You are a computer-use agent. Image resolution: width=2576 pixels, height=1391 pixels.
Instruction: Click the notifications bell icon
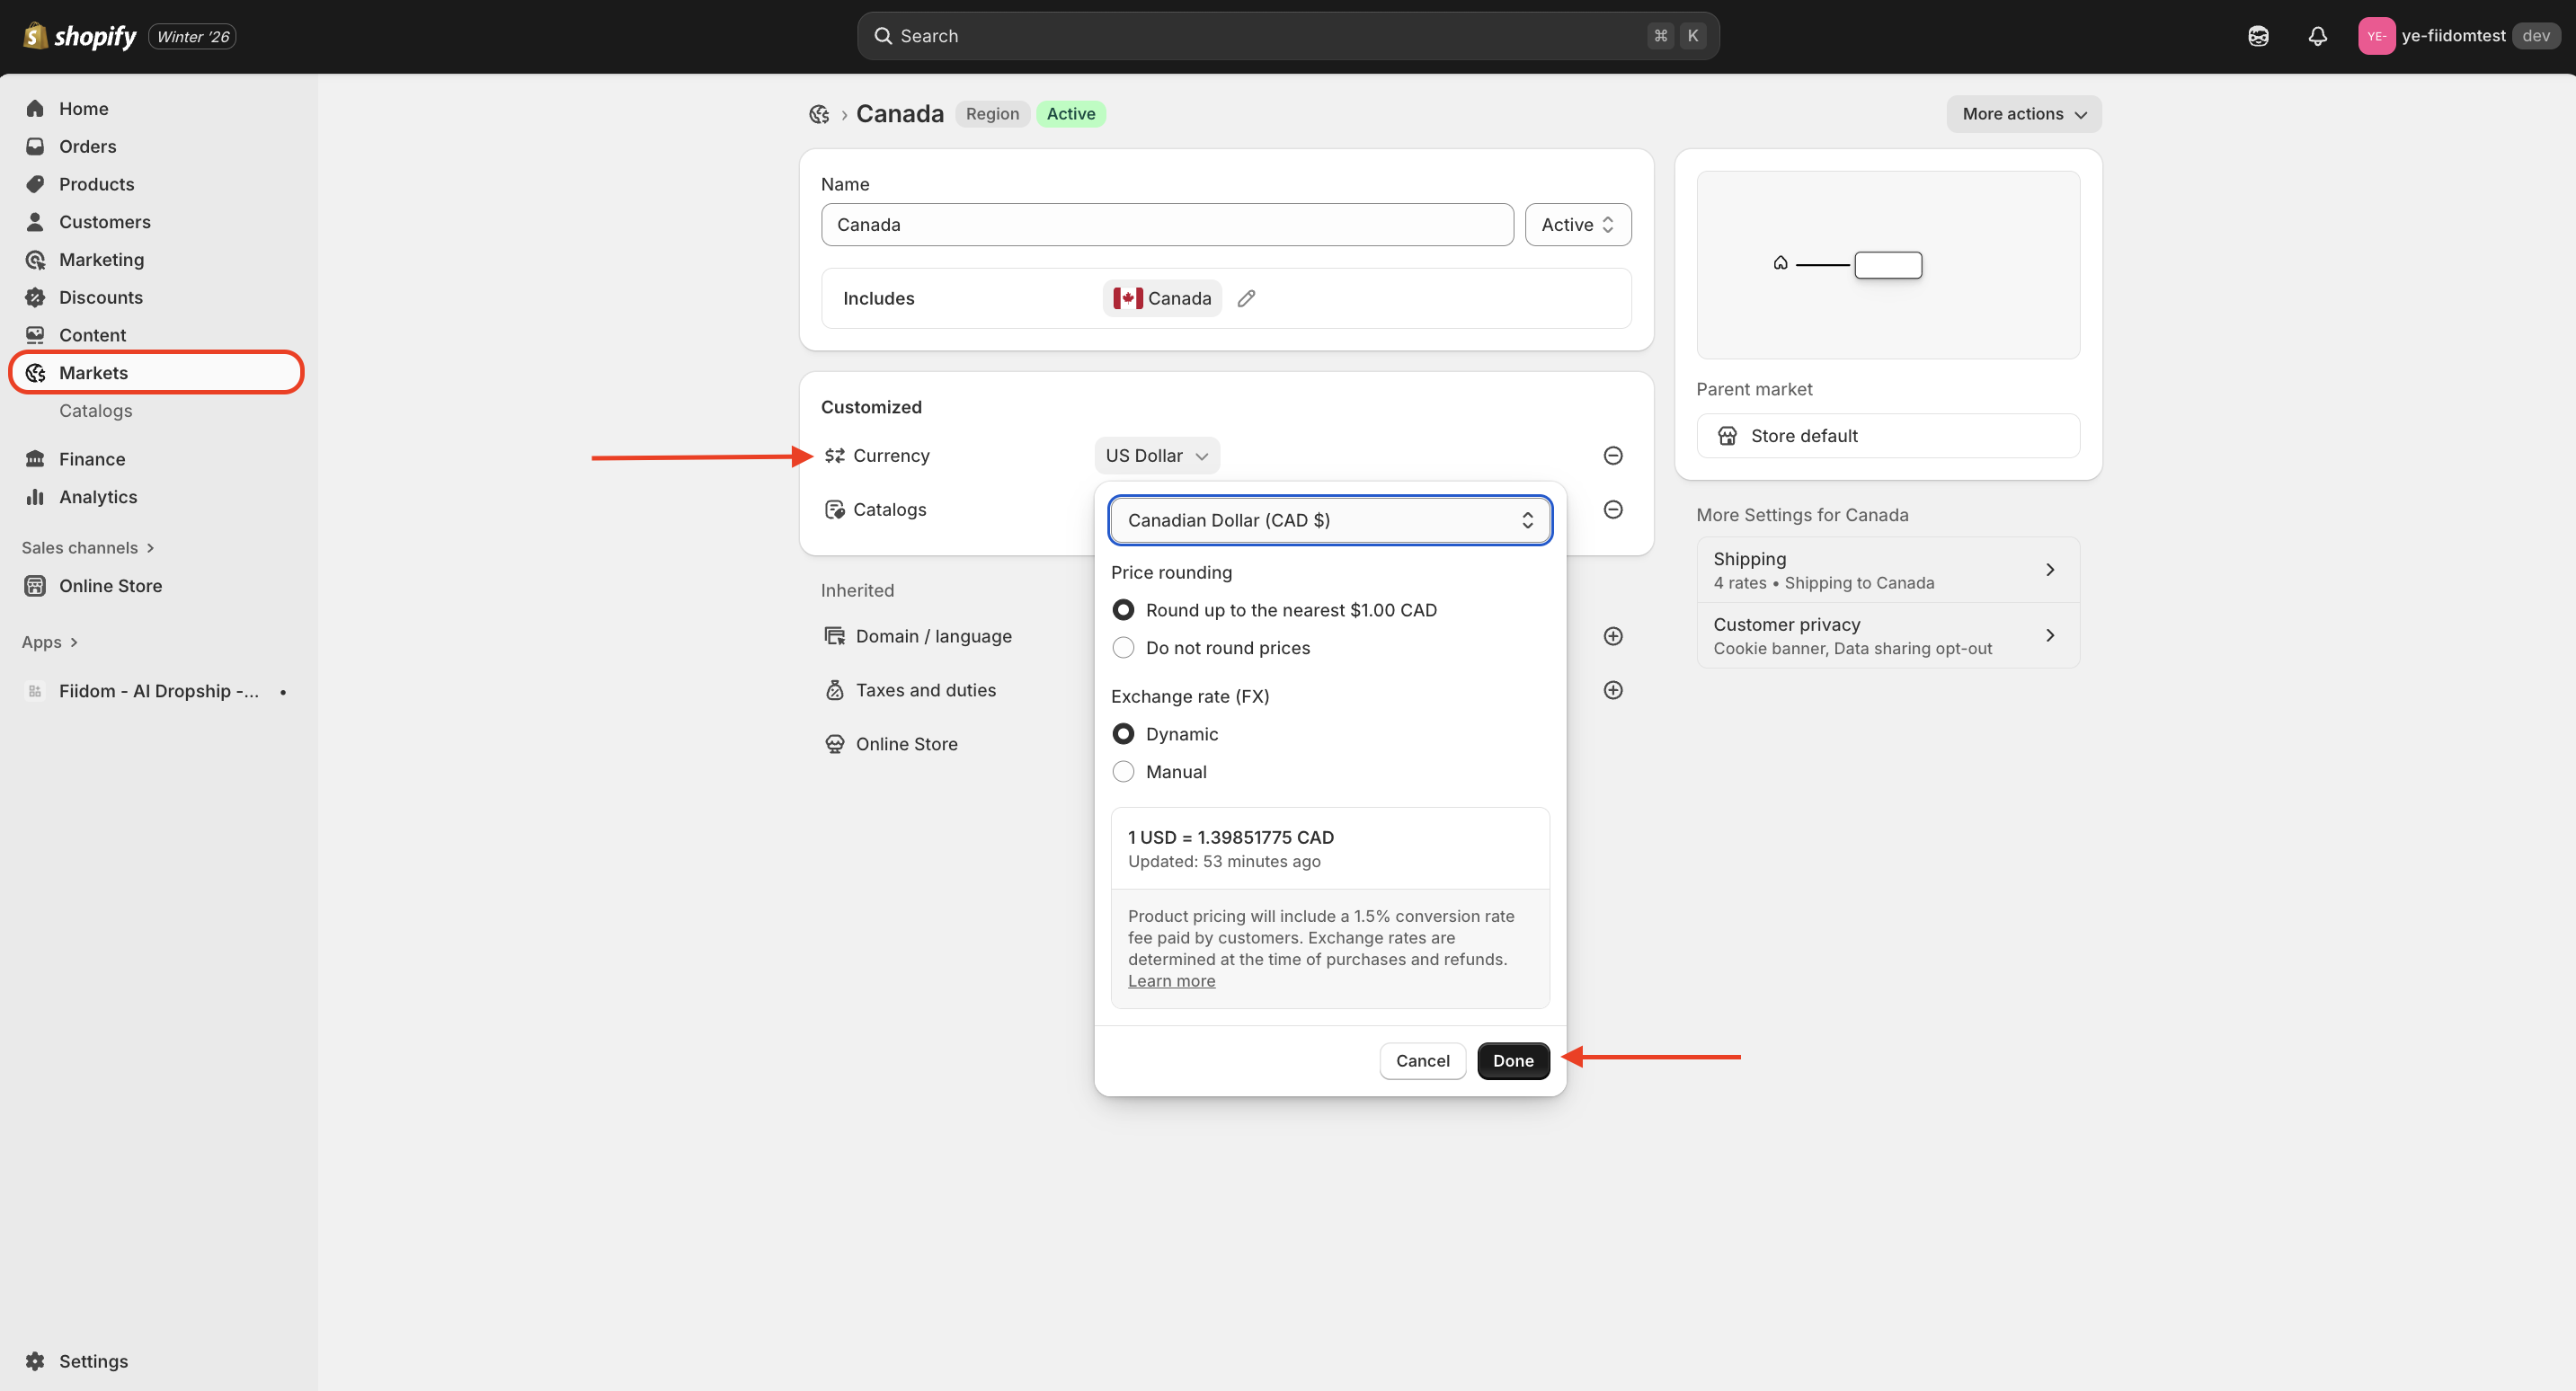click(x=2317, y=36)
